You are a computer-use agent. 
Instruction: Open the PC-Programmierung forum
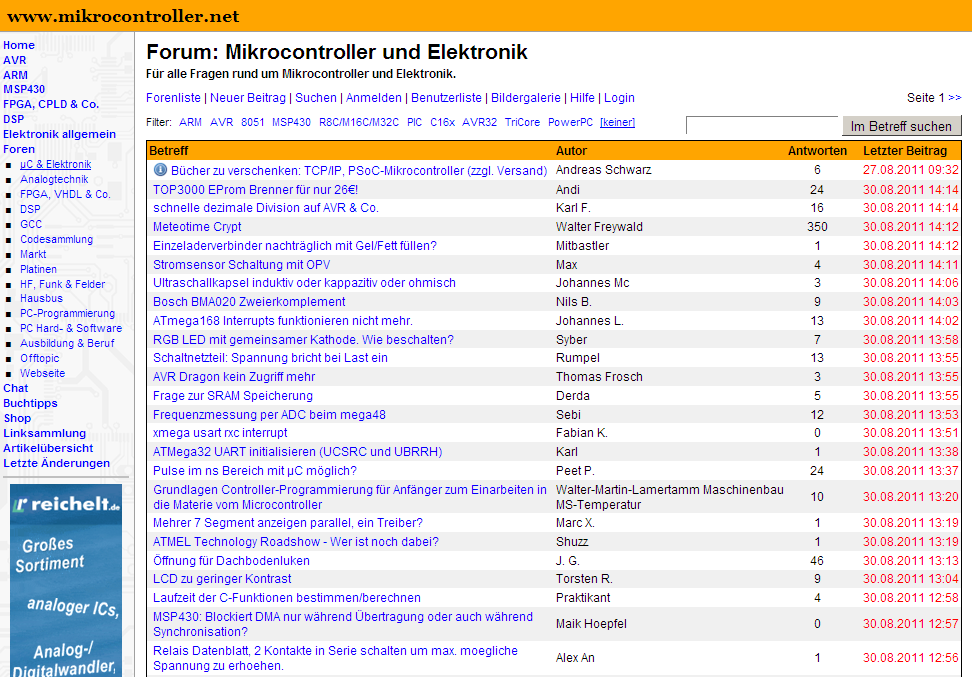pos(68,313)
